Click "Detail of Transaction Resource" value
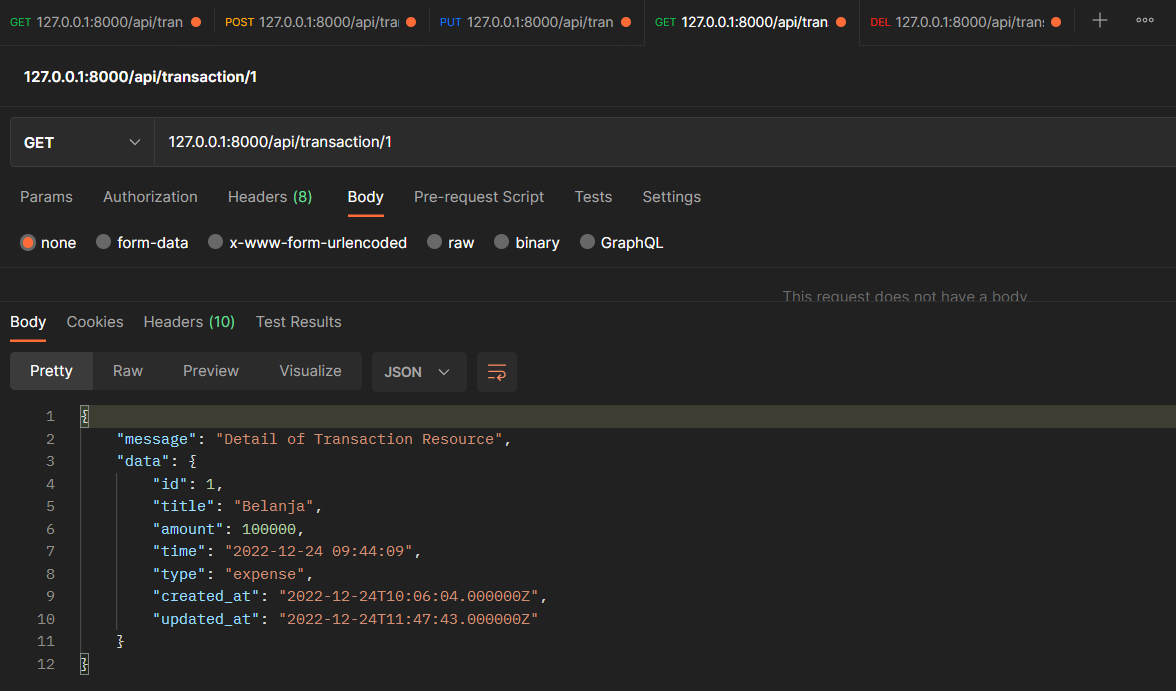The width and height of the screenshot is (1176, 691). 359,439
